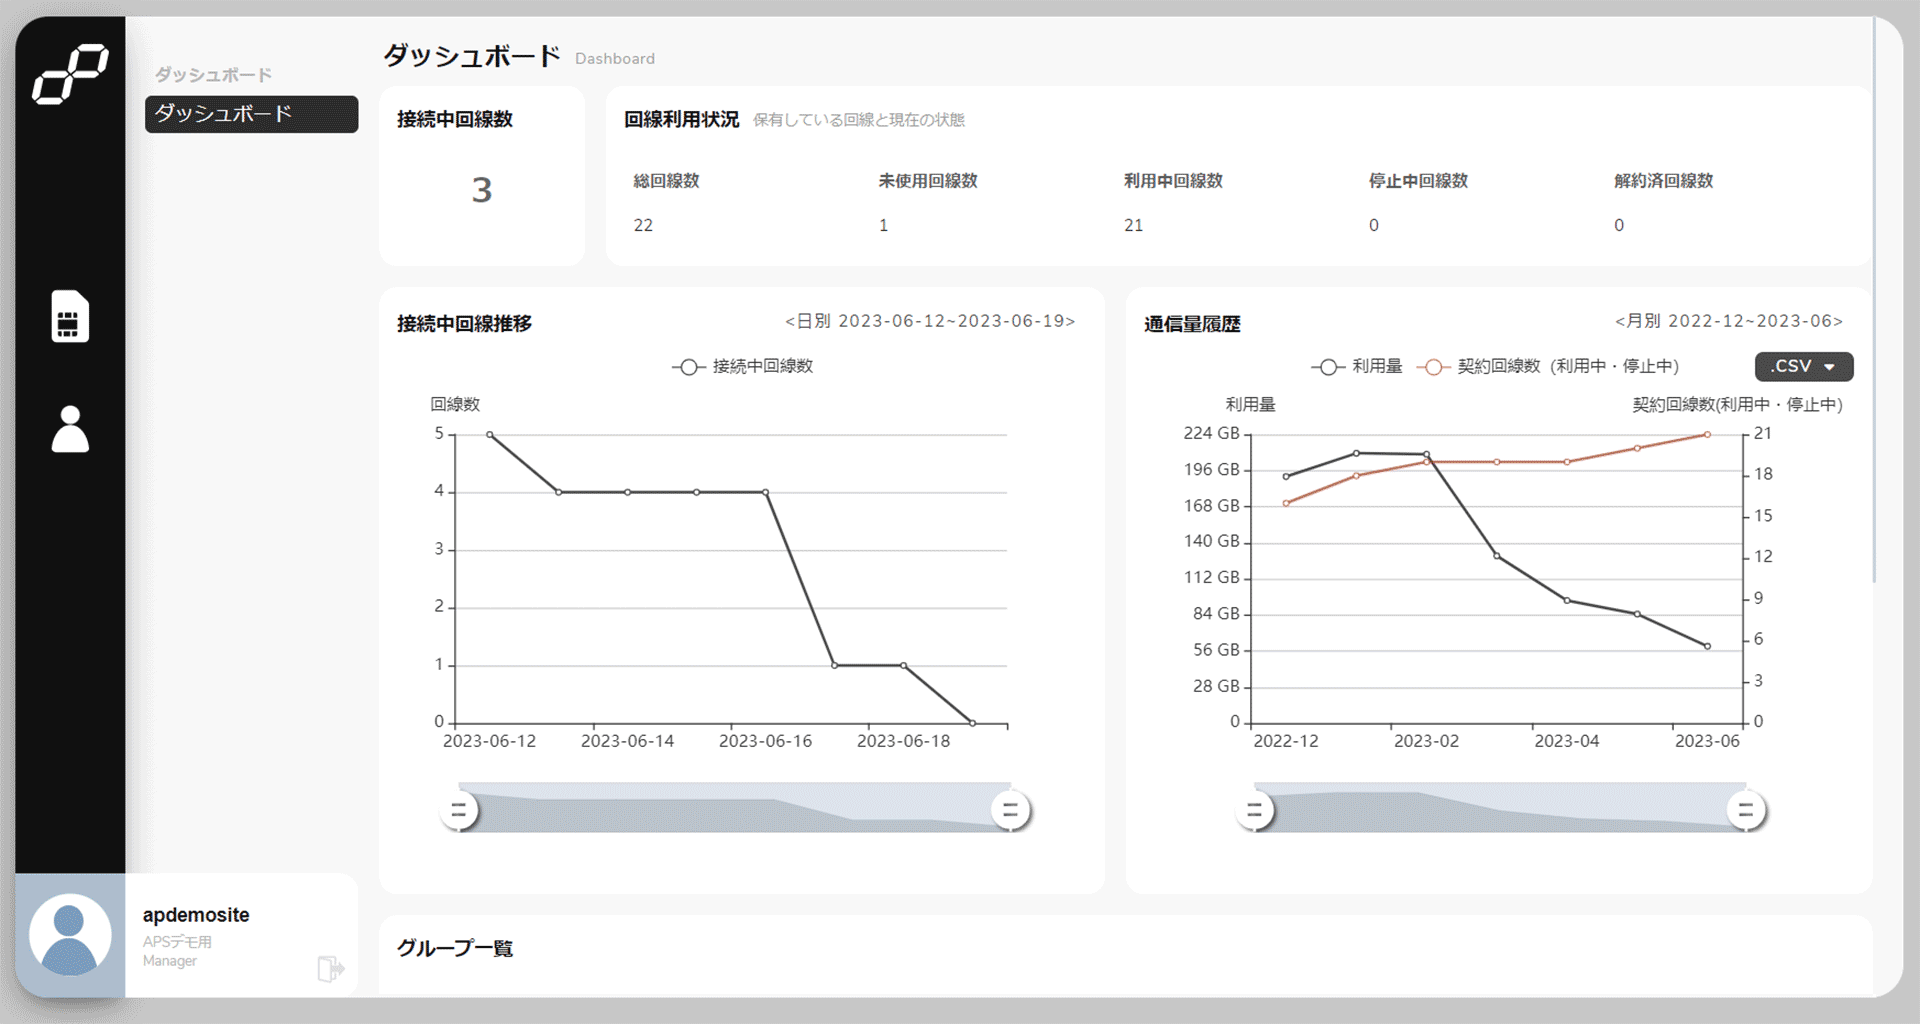Click the 接続中回線数 count value 3
The width and height of the screenshot is (1920, 1024).
point(482,190)
